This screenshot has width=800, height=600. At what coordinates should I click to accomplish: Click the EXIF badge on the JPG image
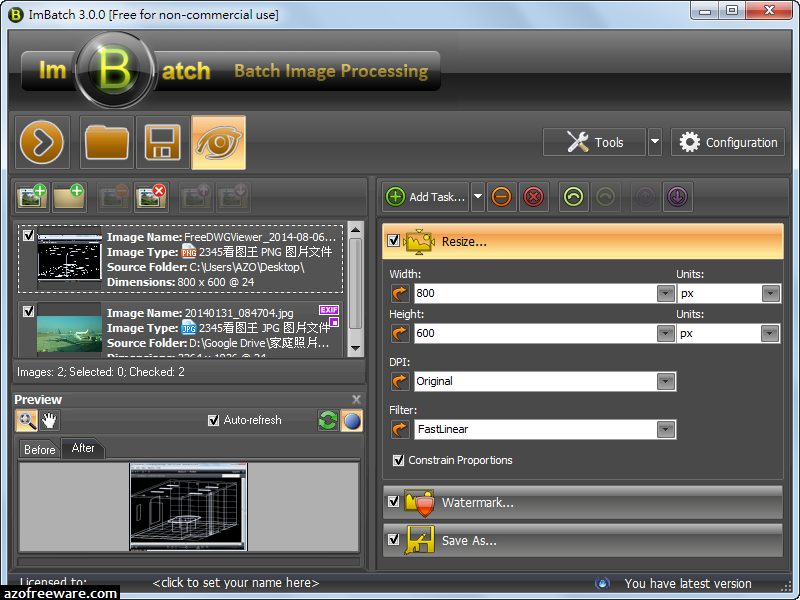(x=329, y=310)
